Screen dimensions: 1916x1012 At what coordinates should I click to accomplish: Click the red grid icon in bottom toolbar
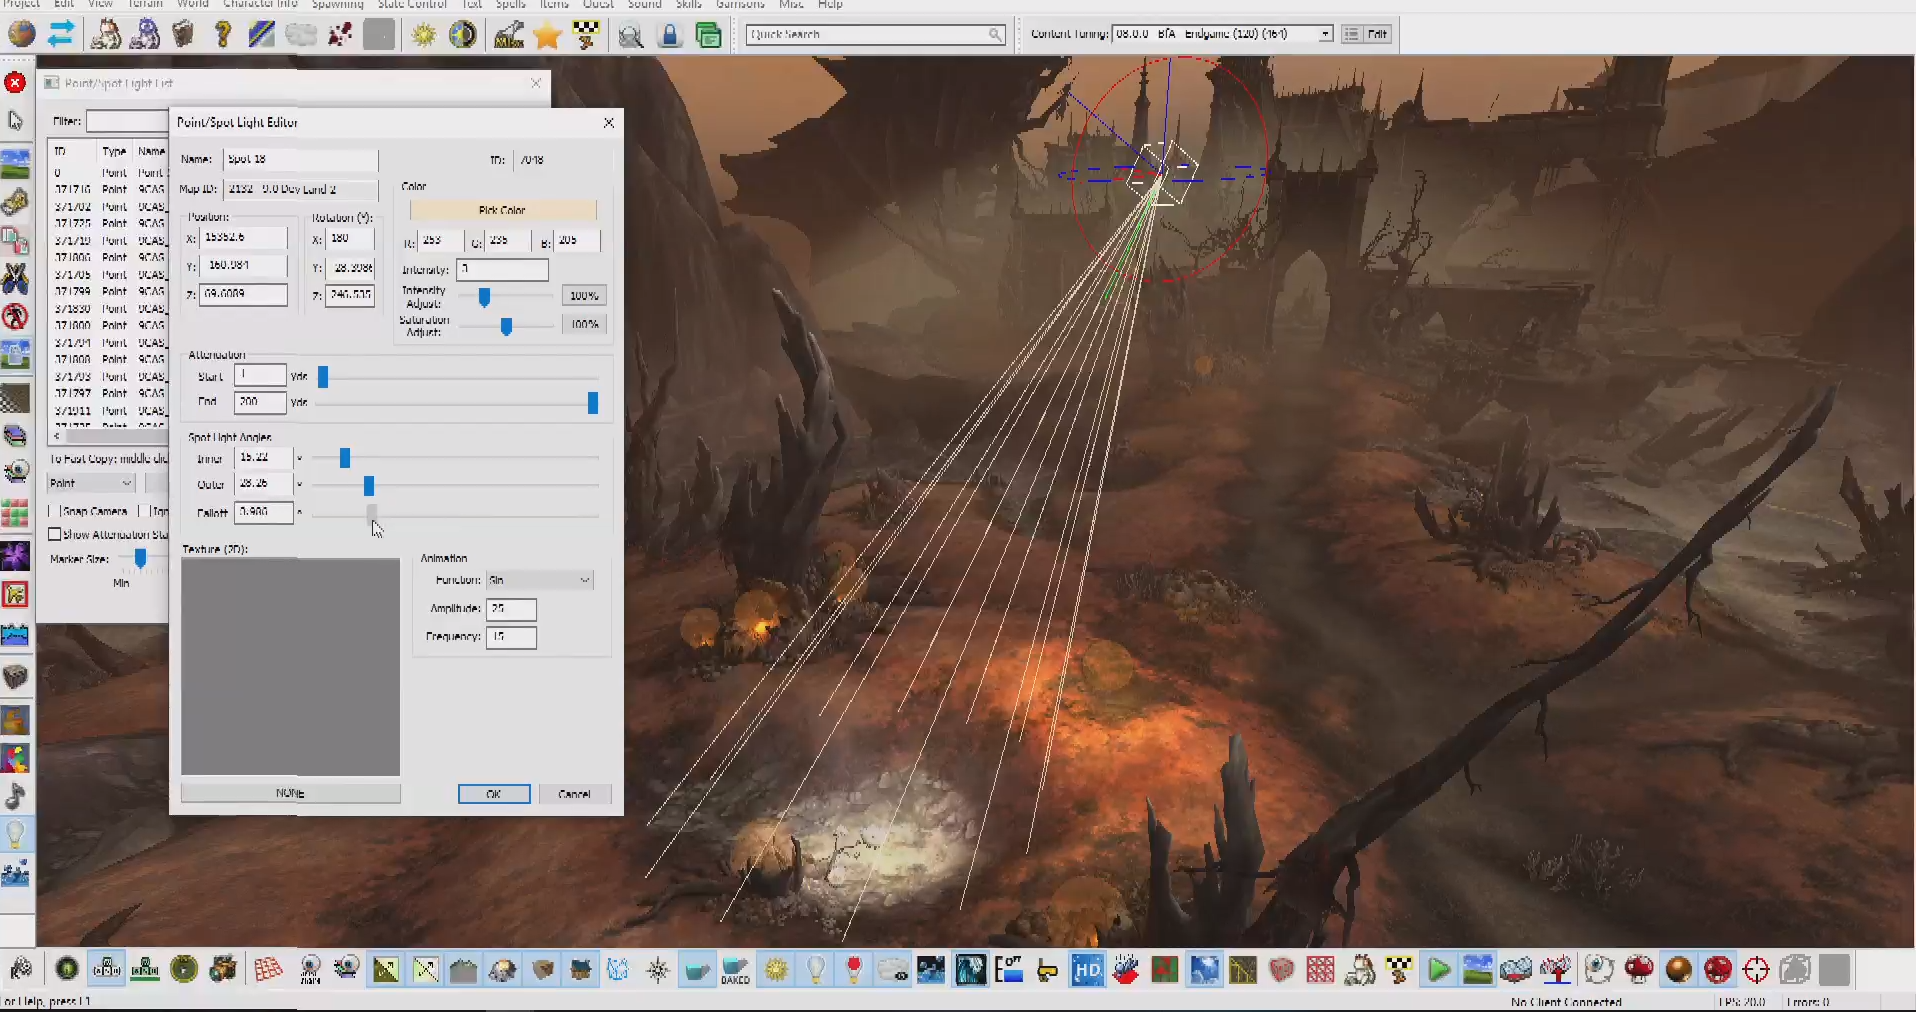268,969
